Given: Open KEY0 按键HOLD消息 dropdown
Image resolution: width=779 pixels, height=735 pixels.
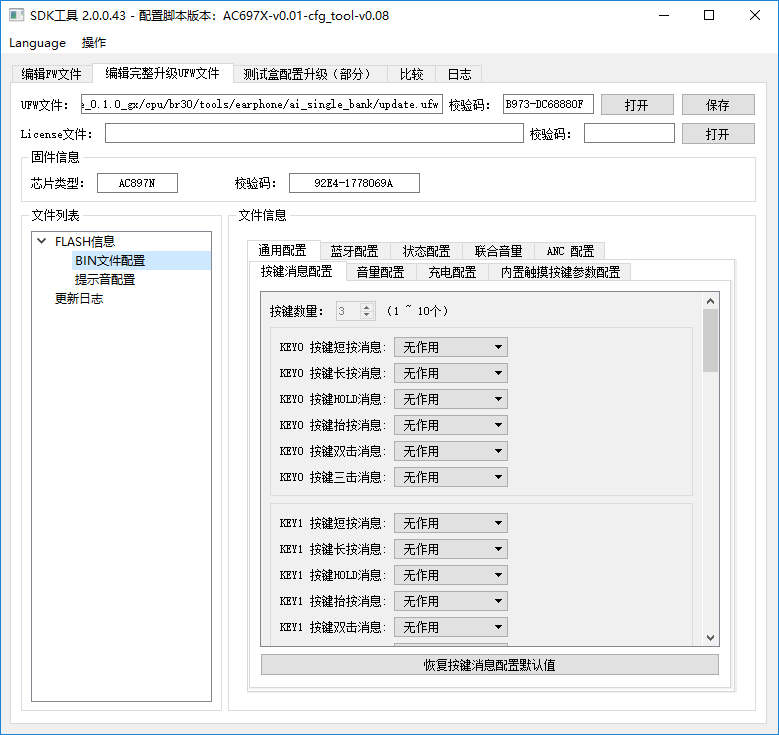Looking at the screenshot, I should click(x=451, y=399).
